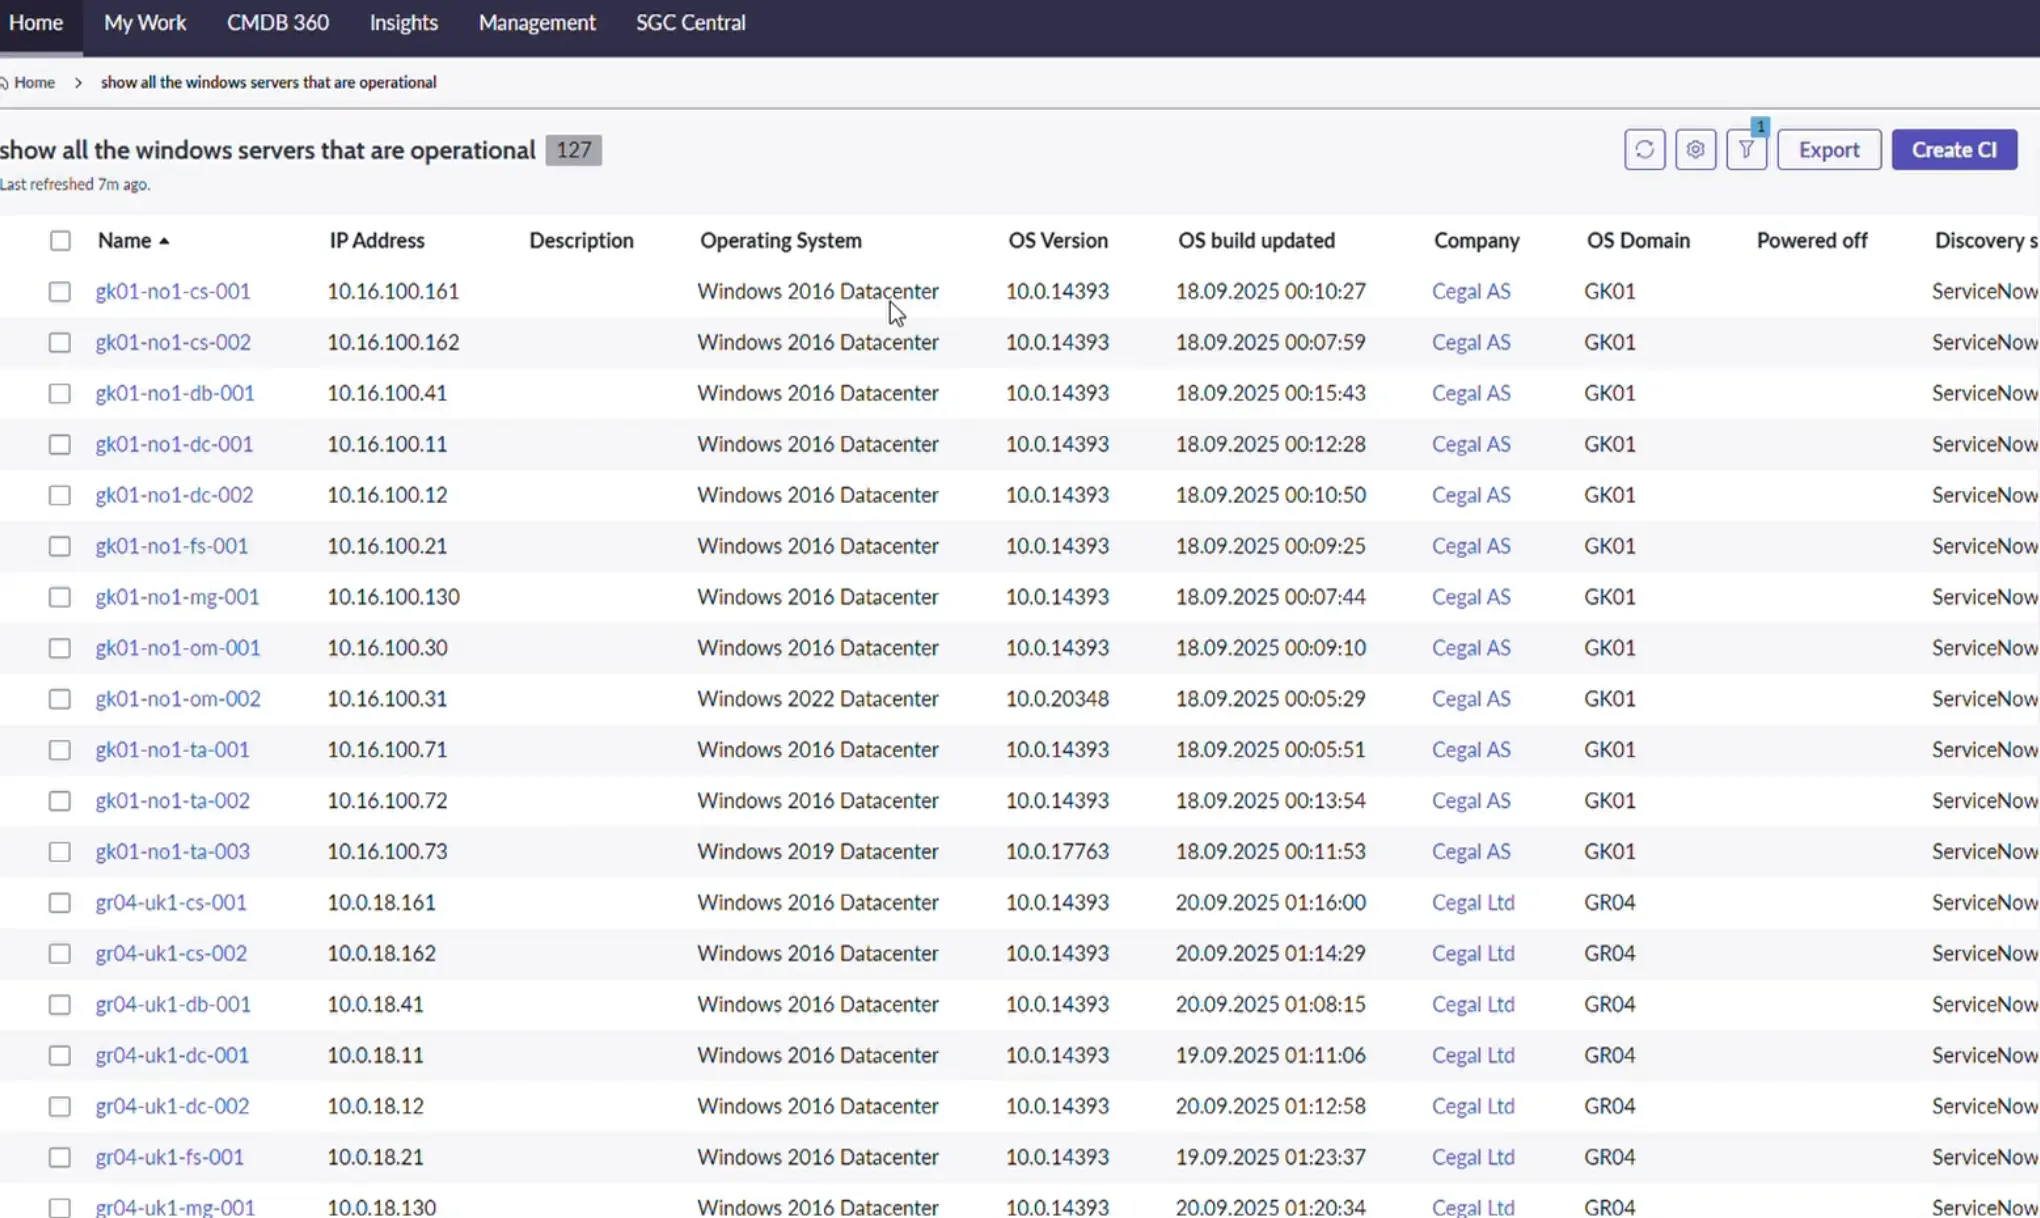Click the Name sort ascending arrow

click(x=164, y=241)
